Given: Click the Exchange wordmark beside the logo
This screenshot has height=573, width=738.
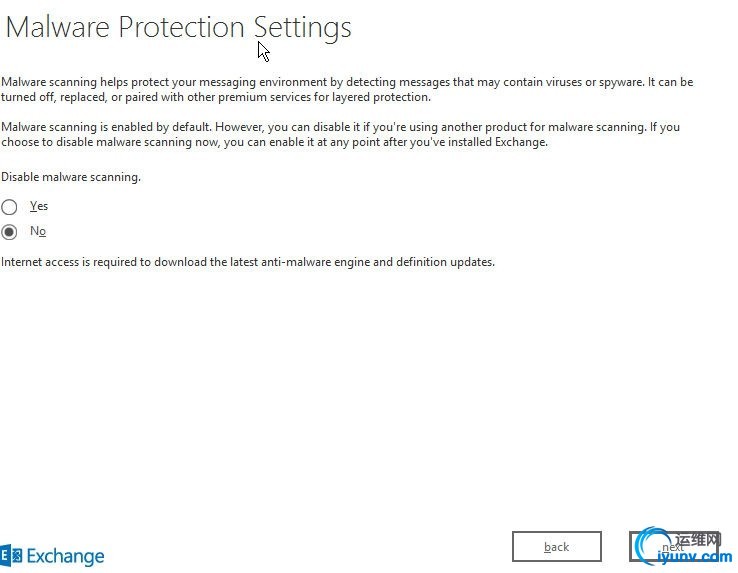Looking at the screenshot, I should point(65,556).
